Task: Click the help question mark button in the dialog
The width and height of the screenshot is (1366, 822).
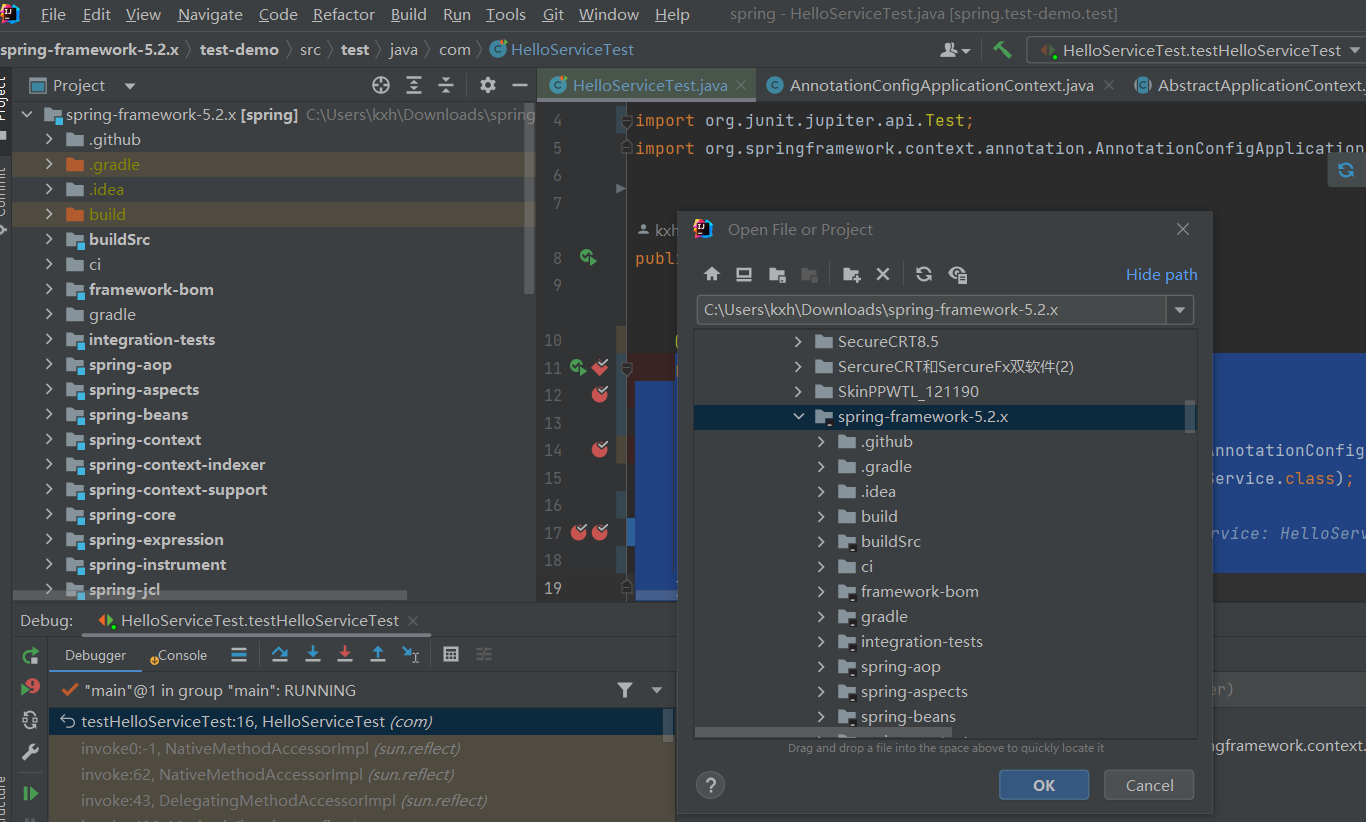Action: (711, 785)
